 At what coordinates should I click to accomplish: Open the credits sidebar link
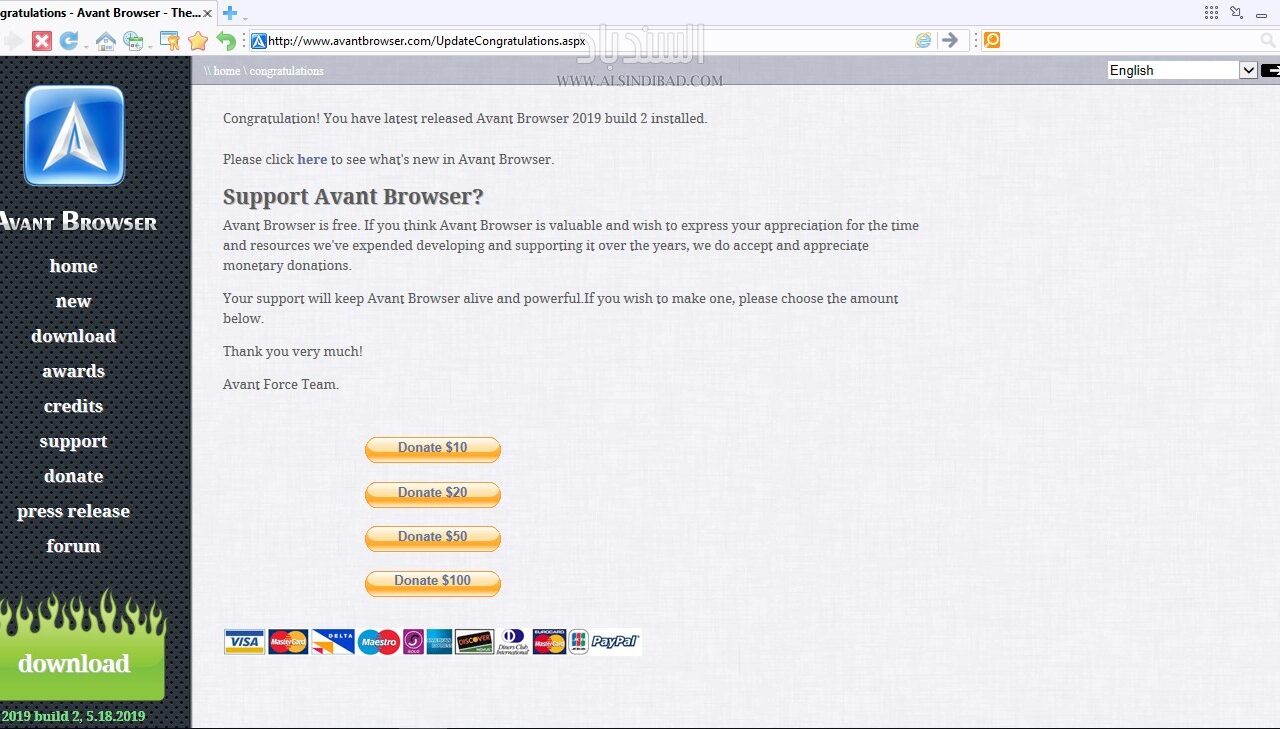74,406
